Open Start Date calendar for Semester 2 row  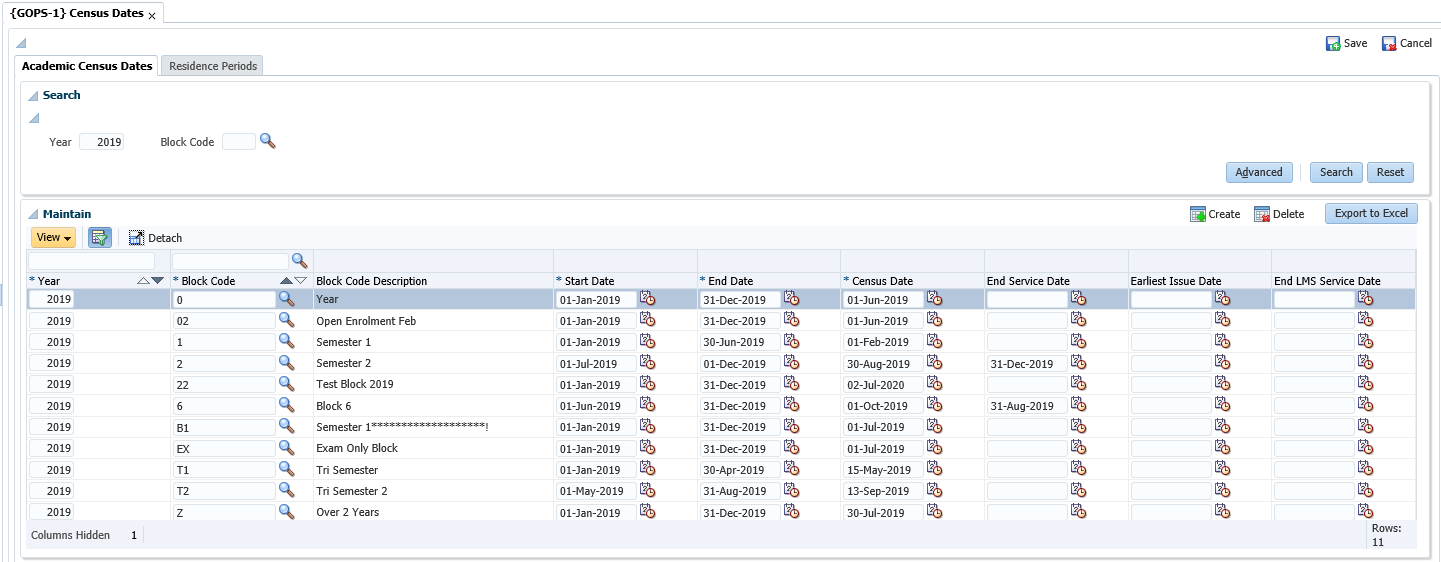[x=648, y=362]
